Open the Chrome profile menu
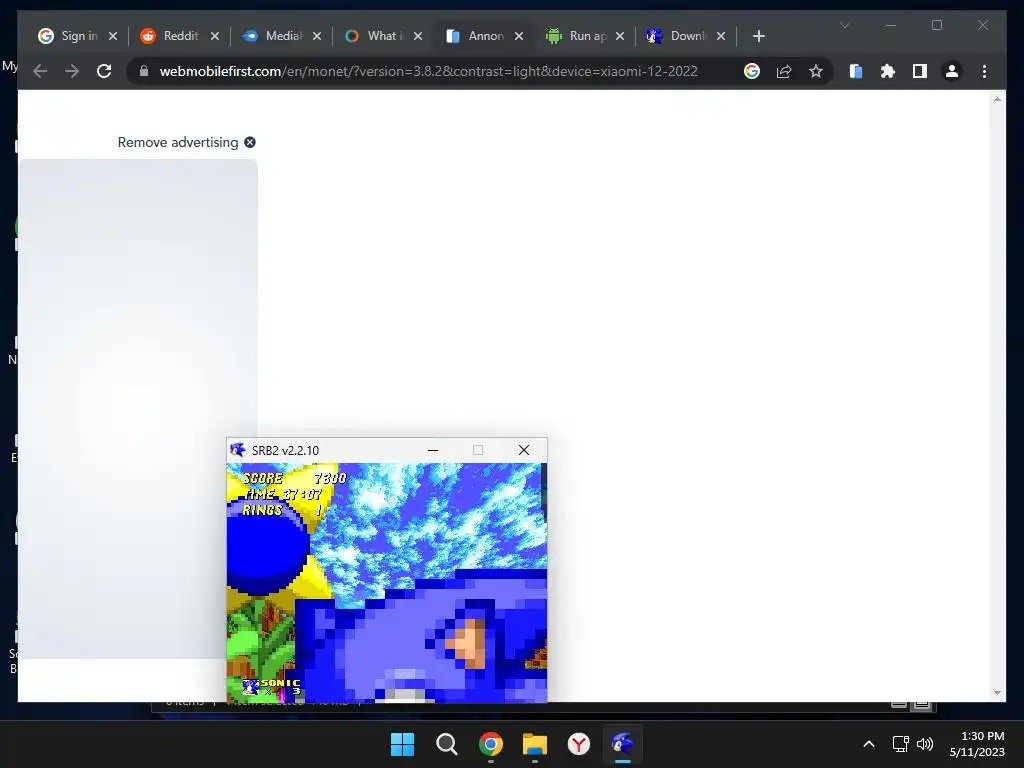 click(952, 71)
